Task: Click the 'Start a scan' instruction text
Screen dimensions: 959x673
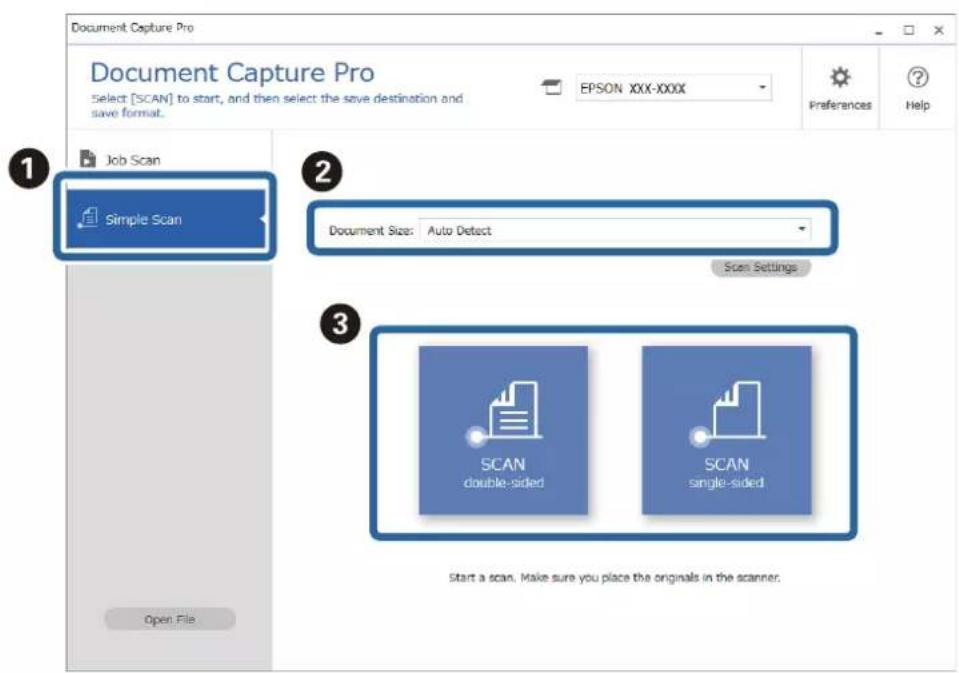Action: 614,577
